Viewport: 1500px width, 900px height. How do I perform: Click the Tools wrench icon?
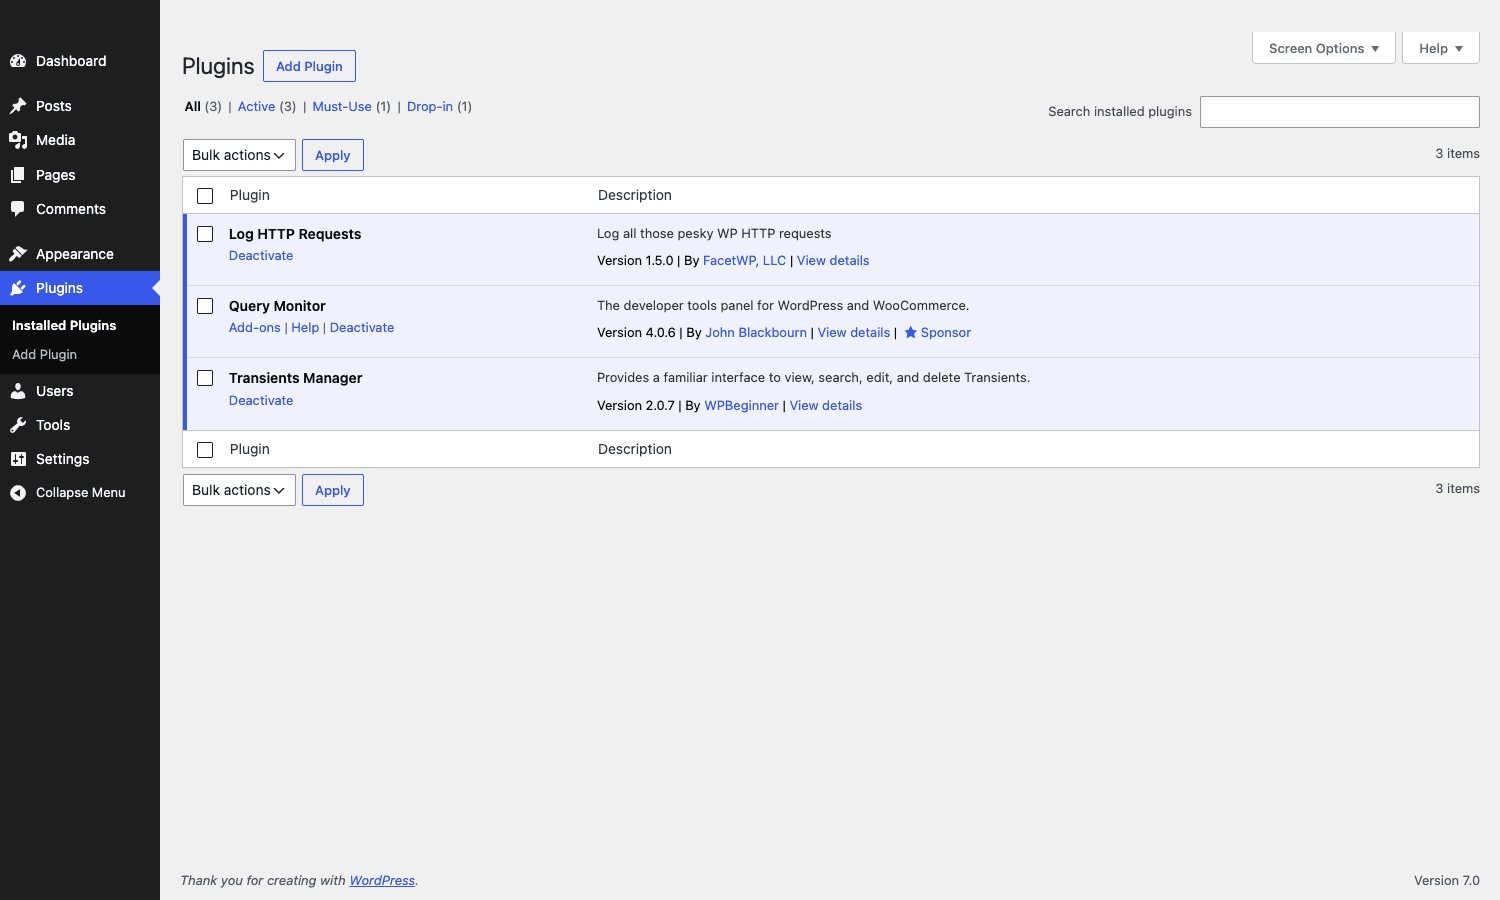pyautogui.click(x=18, y=425)
